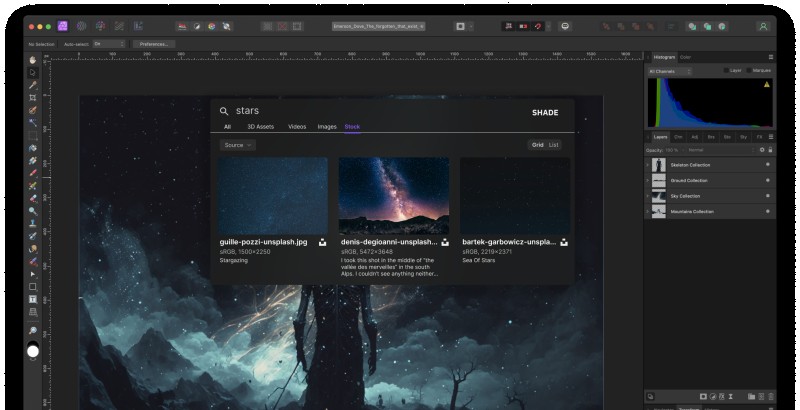Click the layer lock icon
Screen dimensions: 800x410
770,150
